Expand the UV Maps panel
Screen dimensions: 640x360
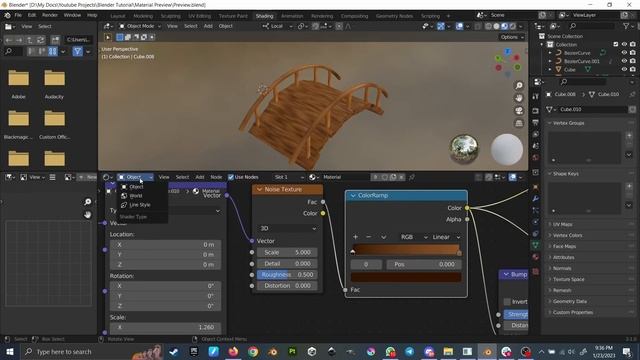562,224
